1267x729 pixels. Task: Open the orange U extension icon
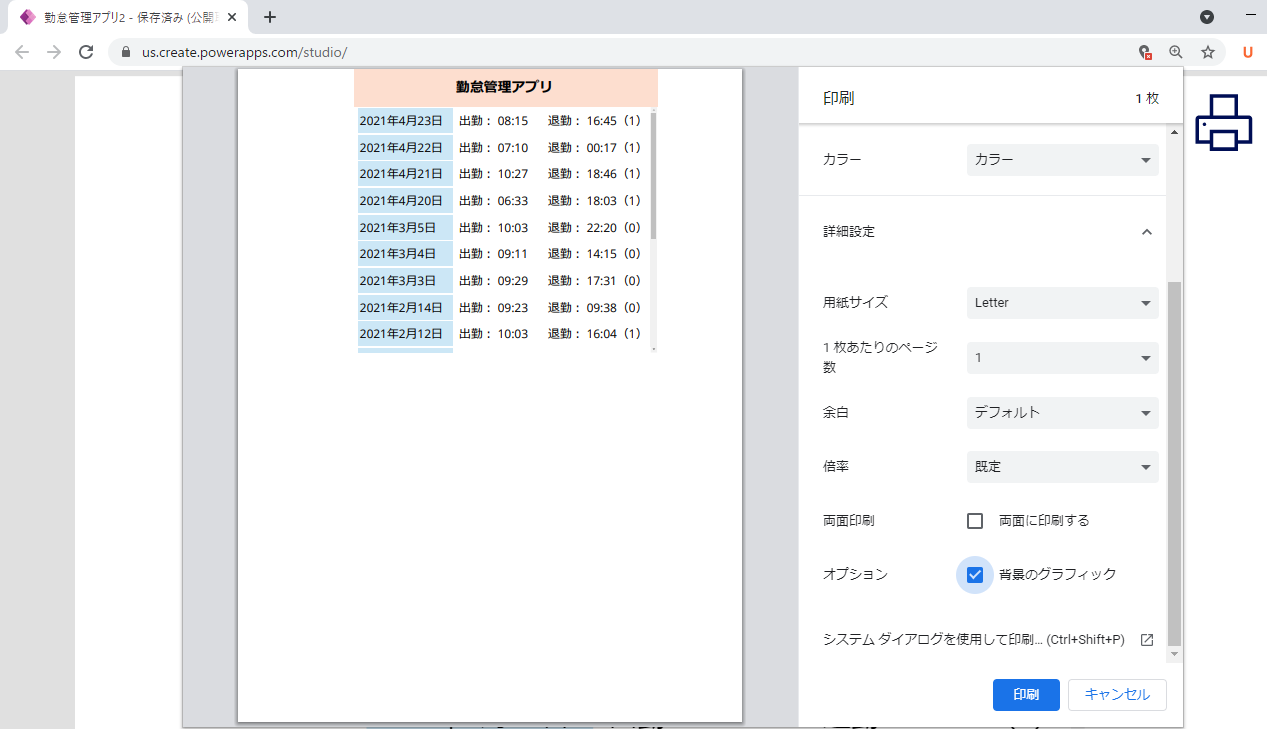tap(1248, 52)
